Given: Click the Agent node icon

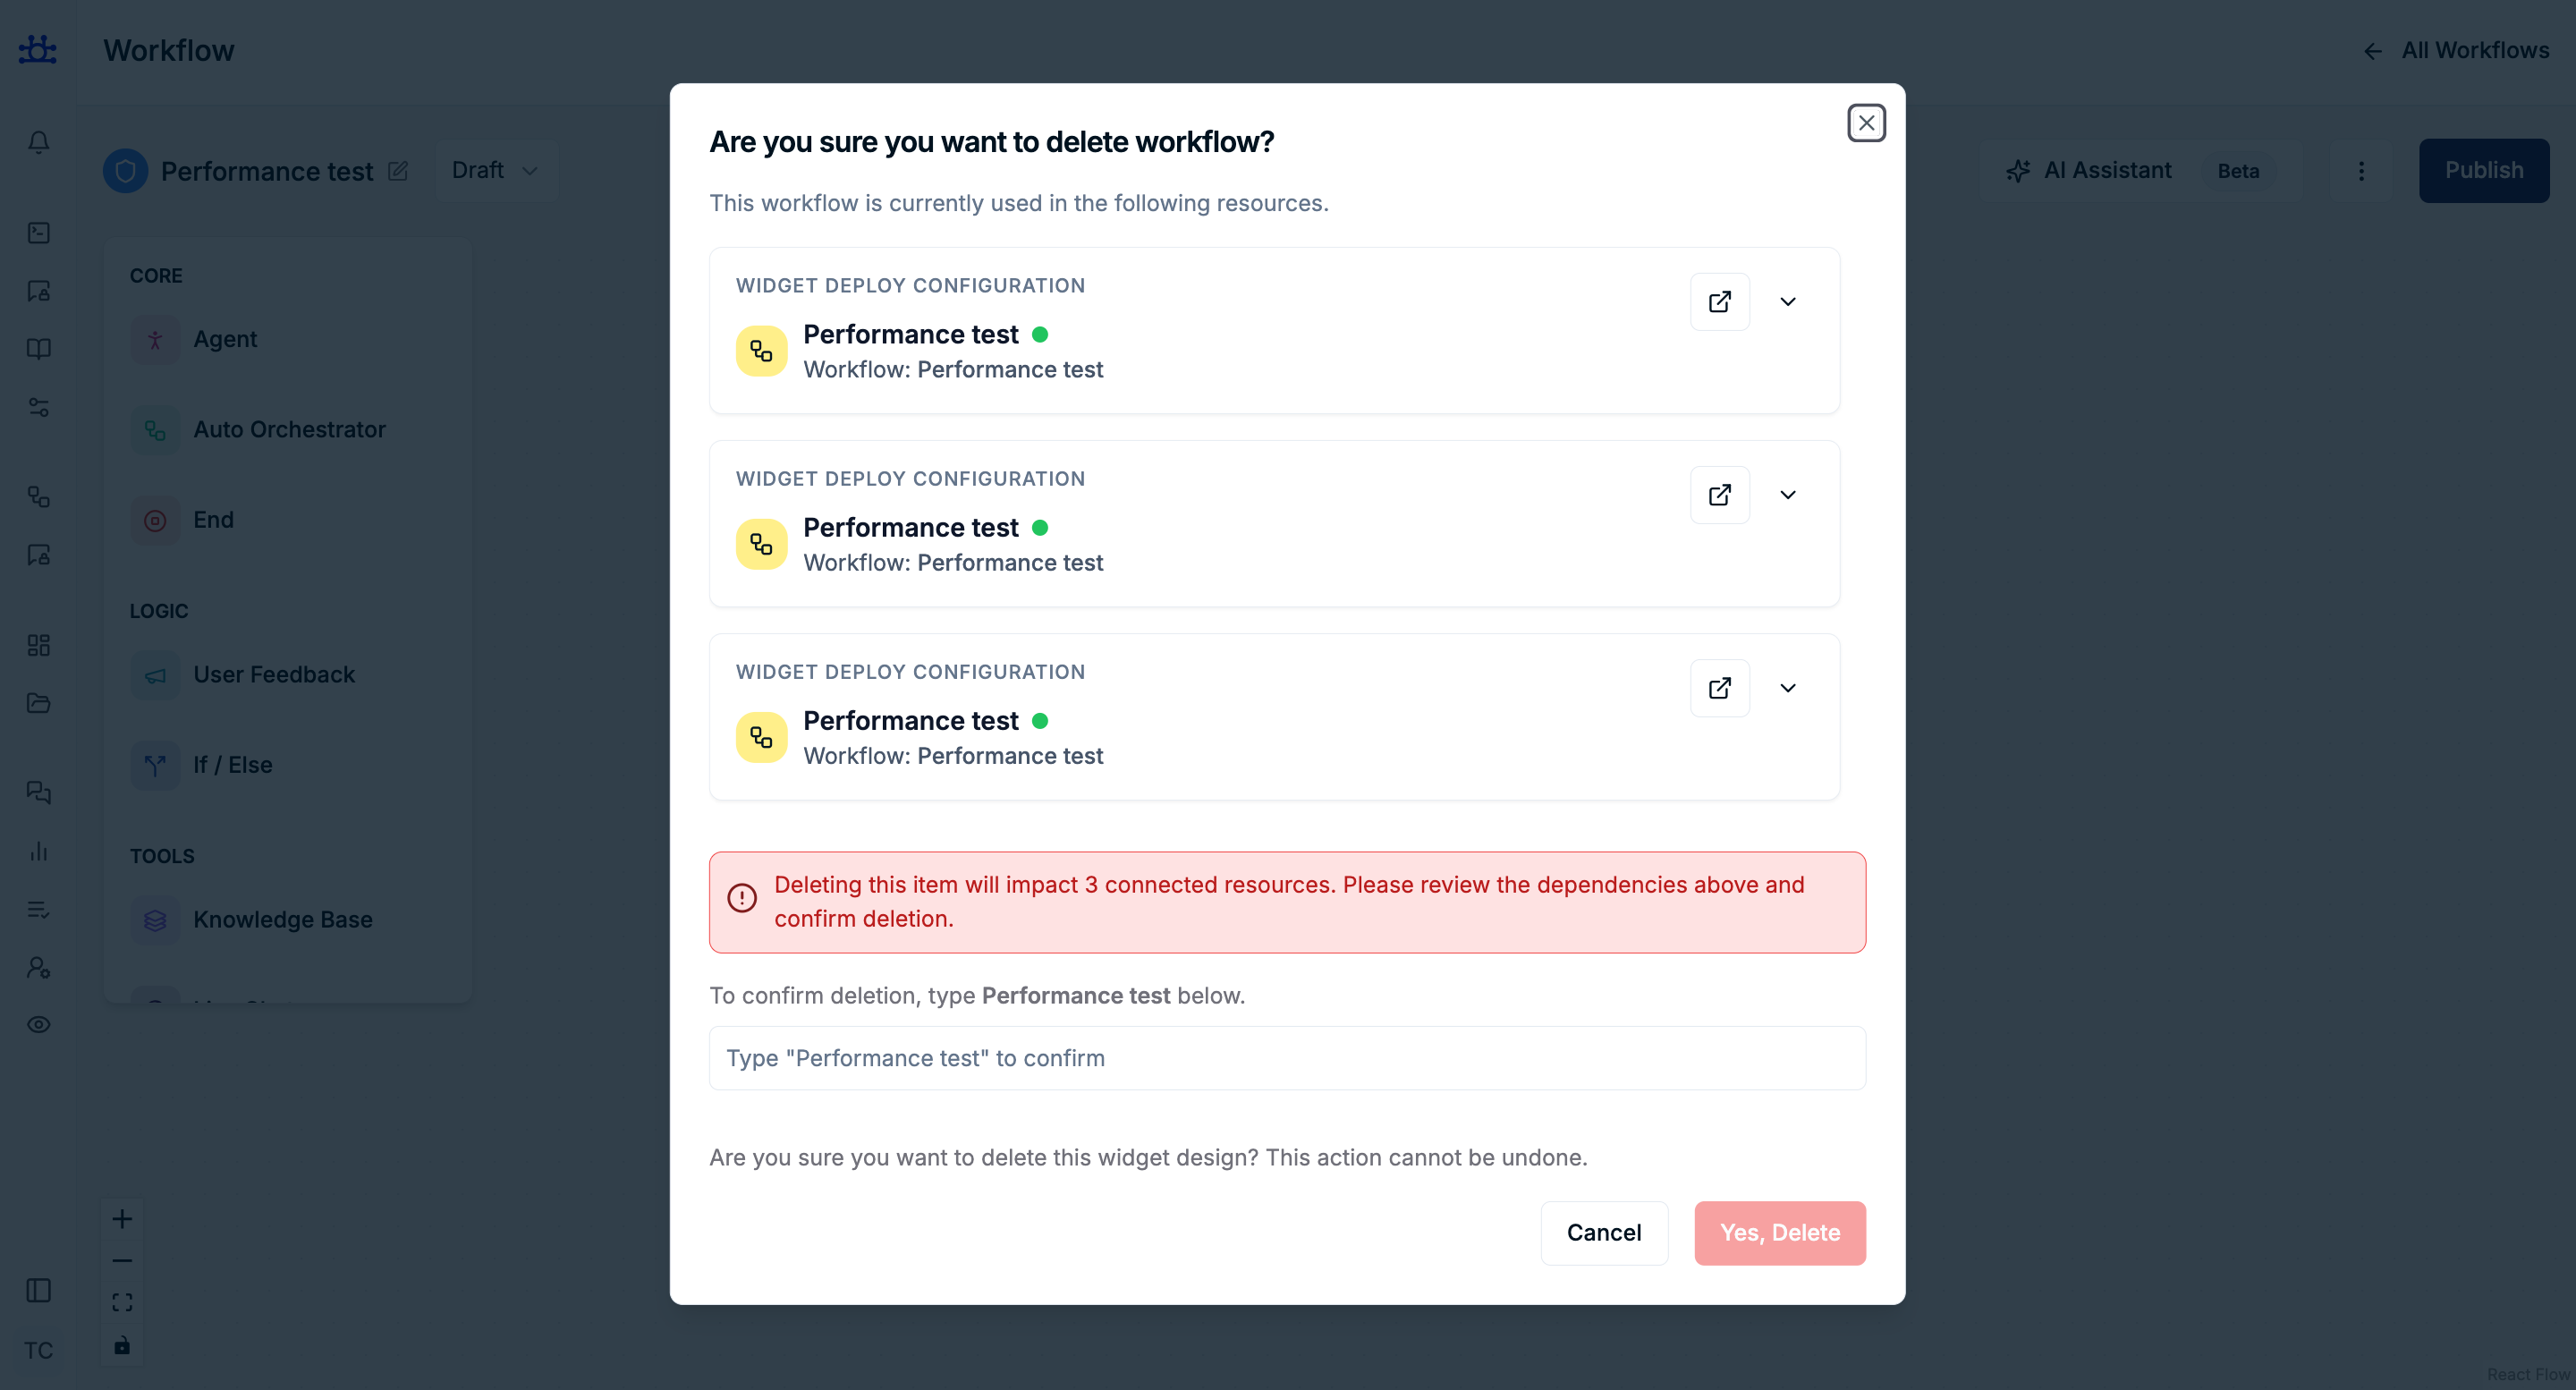Looking at the screenshot, I should coord(155,340).
